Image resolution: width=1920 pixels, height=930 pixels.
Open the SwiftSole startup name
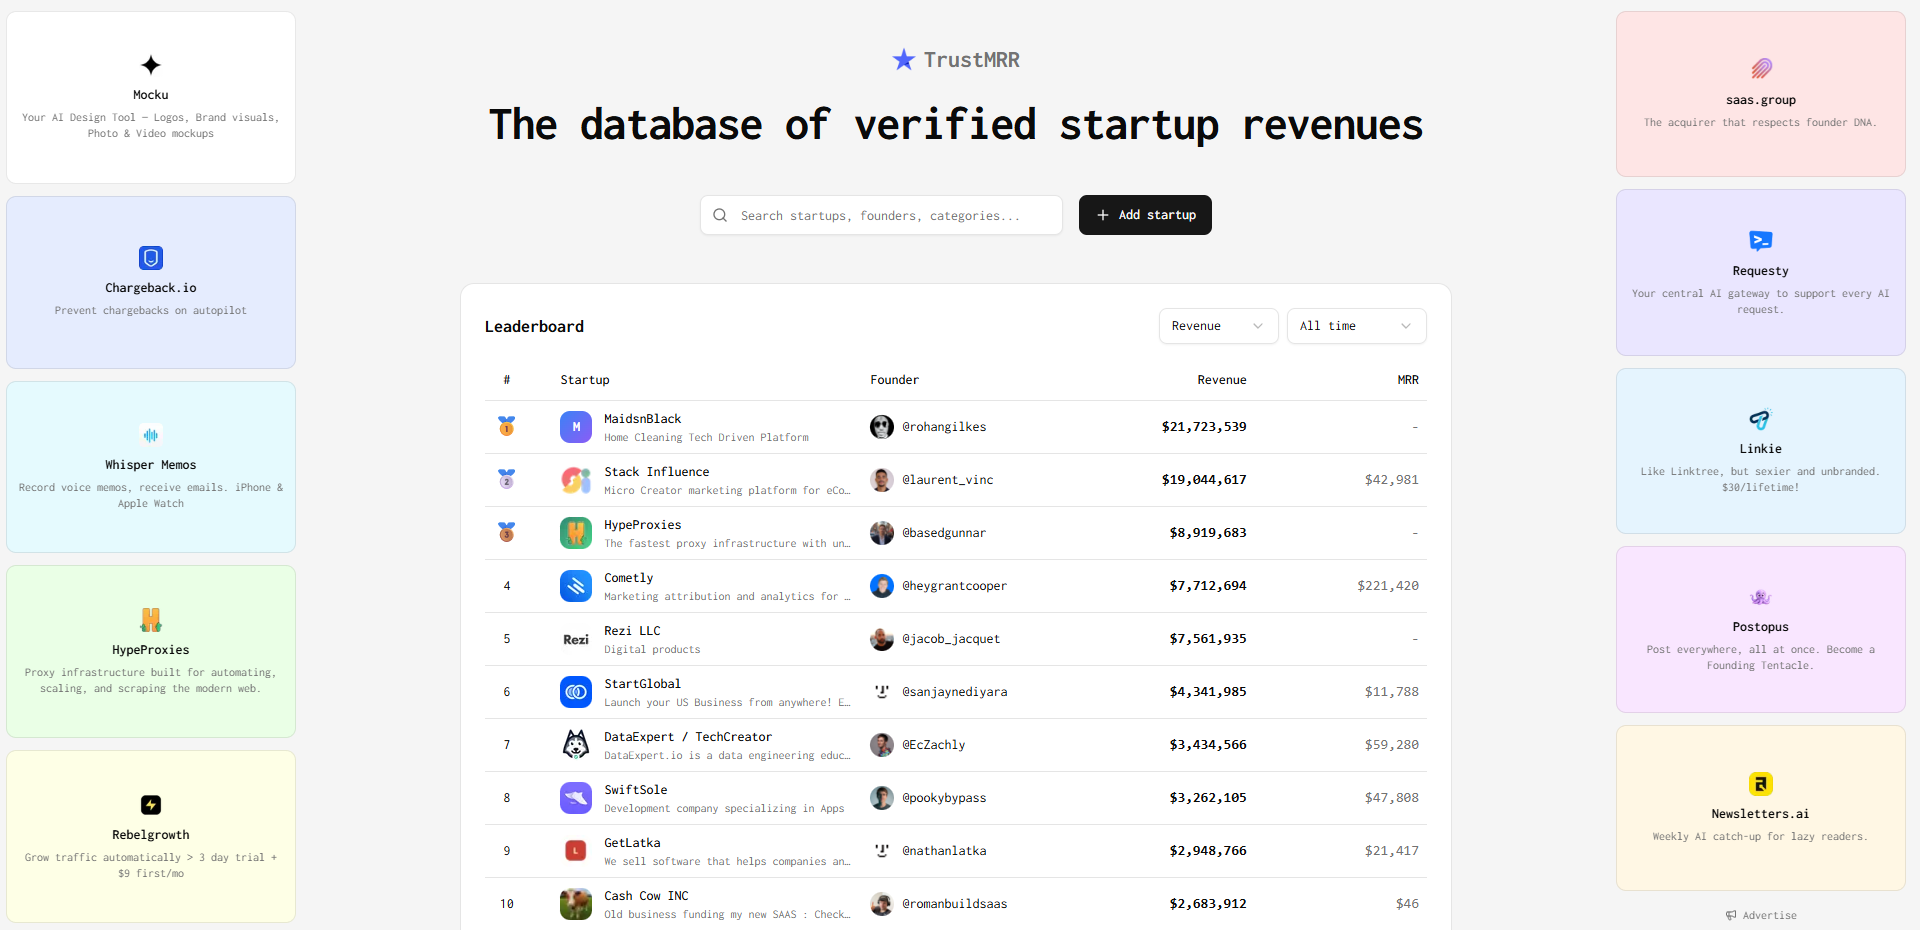coord(636,790)
